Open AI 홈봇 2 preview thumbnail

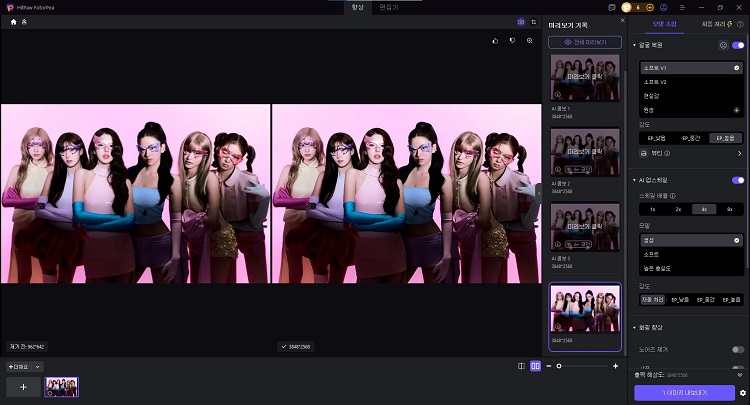click(x=585, y=152)
